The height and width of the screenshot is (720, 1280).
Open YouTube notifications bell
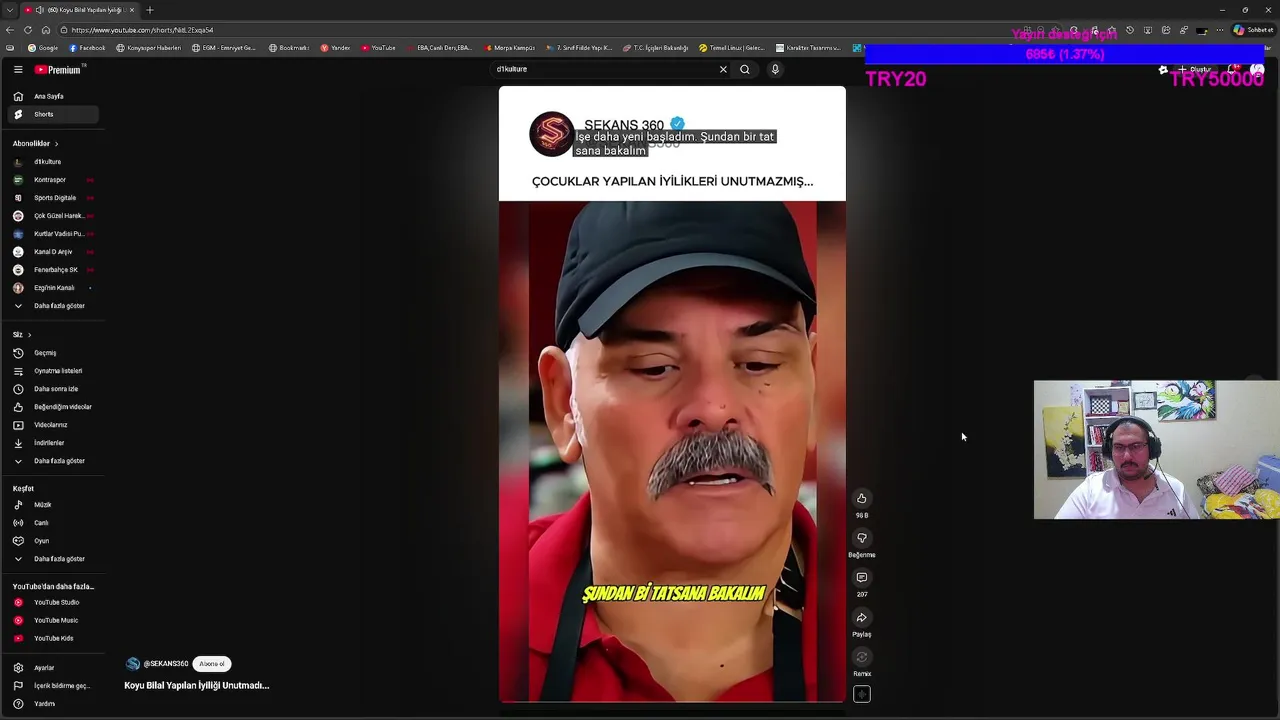[x=1233, y=70]
